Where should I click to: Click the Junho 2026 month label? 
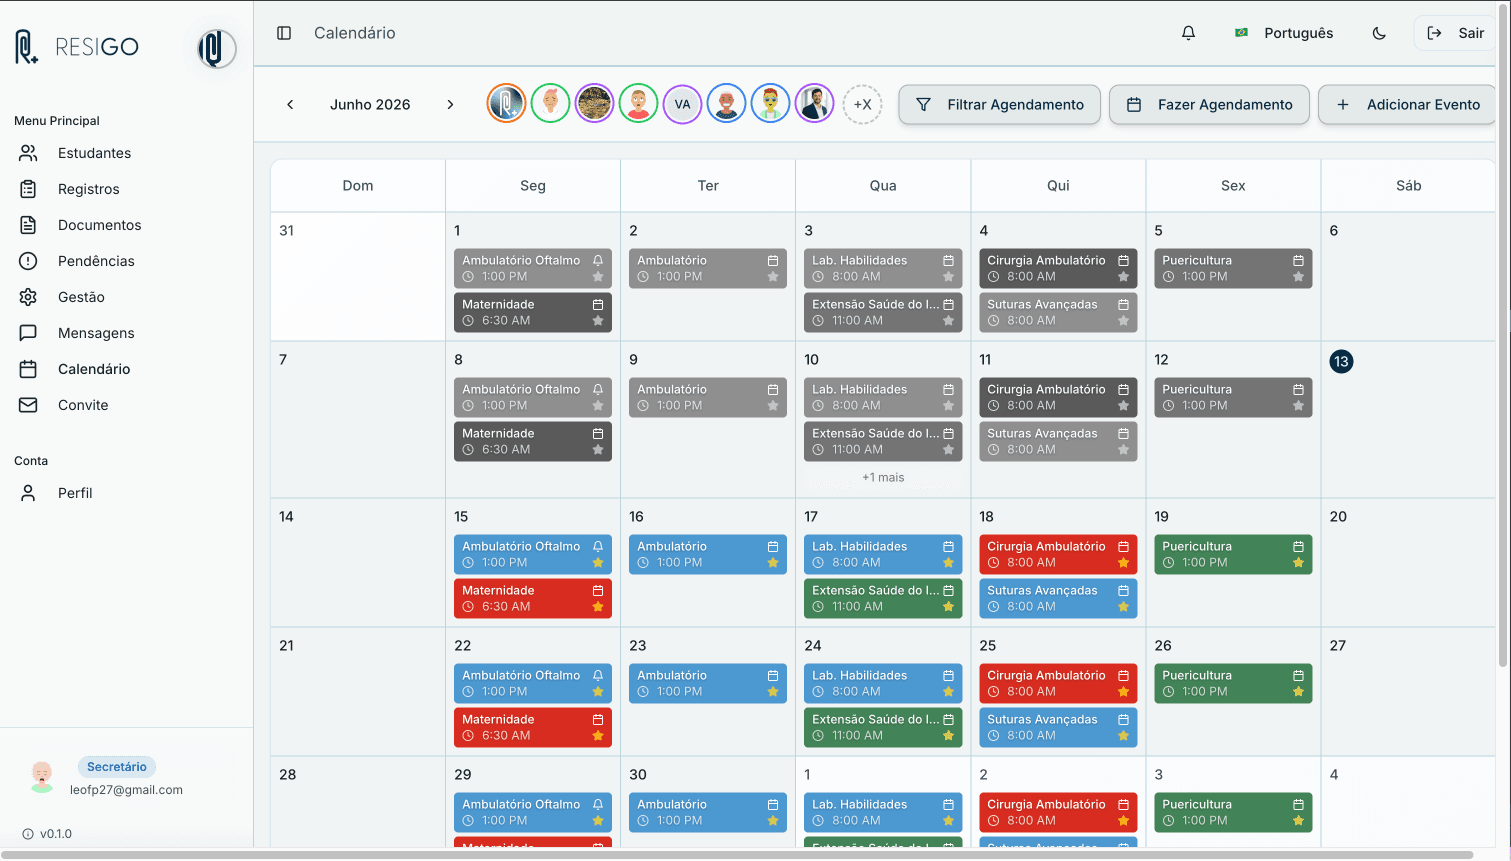pos(370,104)
